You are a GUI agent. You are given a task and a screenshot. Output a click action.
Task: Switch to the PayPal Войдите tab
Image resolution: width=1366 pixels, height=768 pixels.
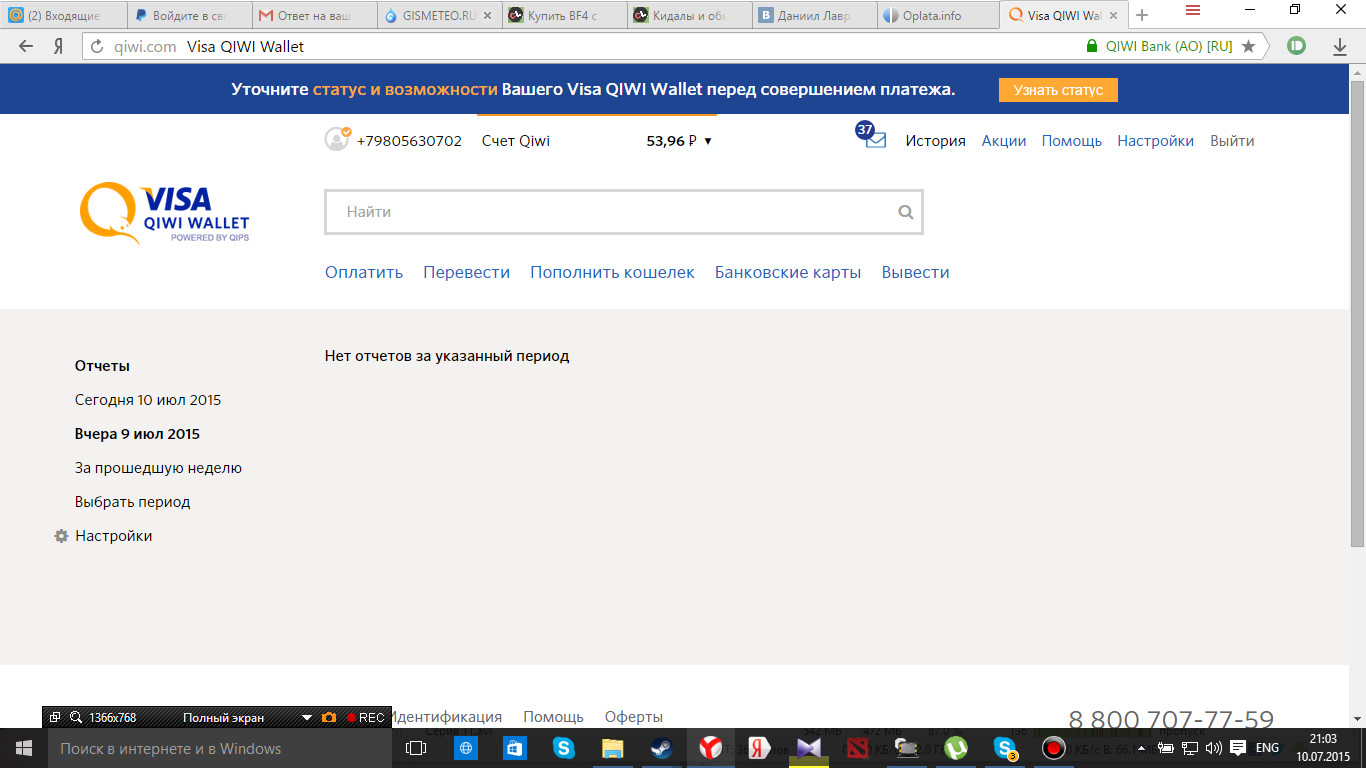tap(190, 15)
